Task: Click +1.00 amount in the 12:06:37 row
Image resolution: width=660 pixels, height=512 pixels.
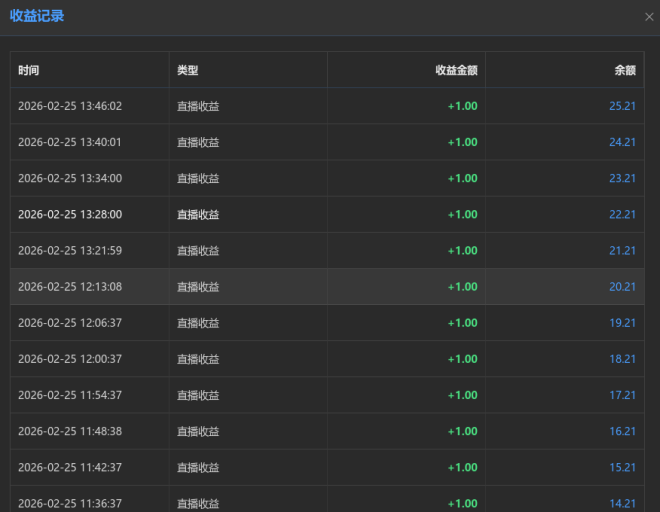Action: (462, 323)
